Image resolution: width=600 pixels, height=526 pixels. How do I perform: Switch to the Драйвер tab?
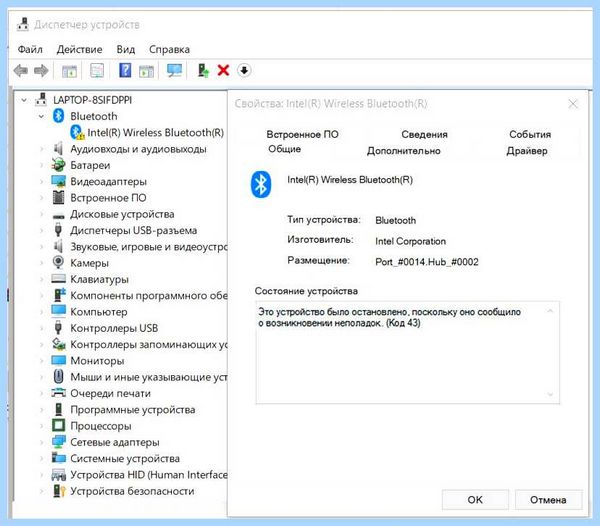[527, 150]
